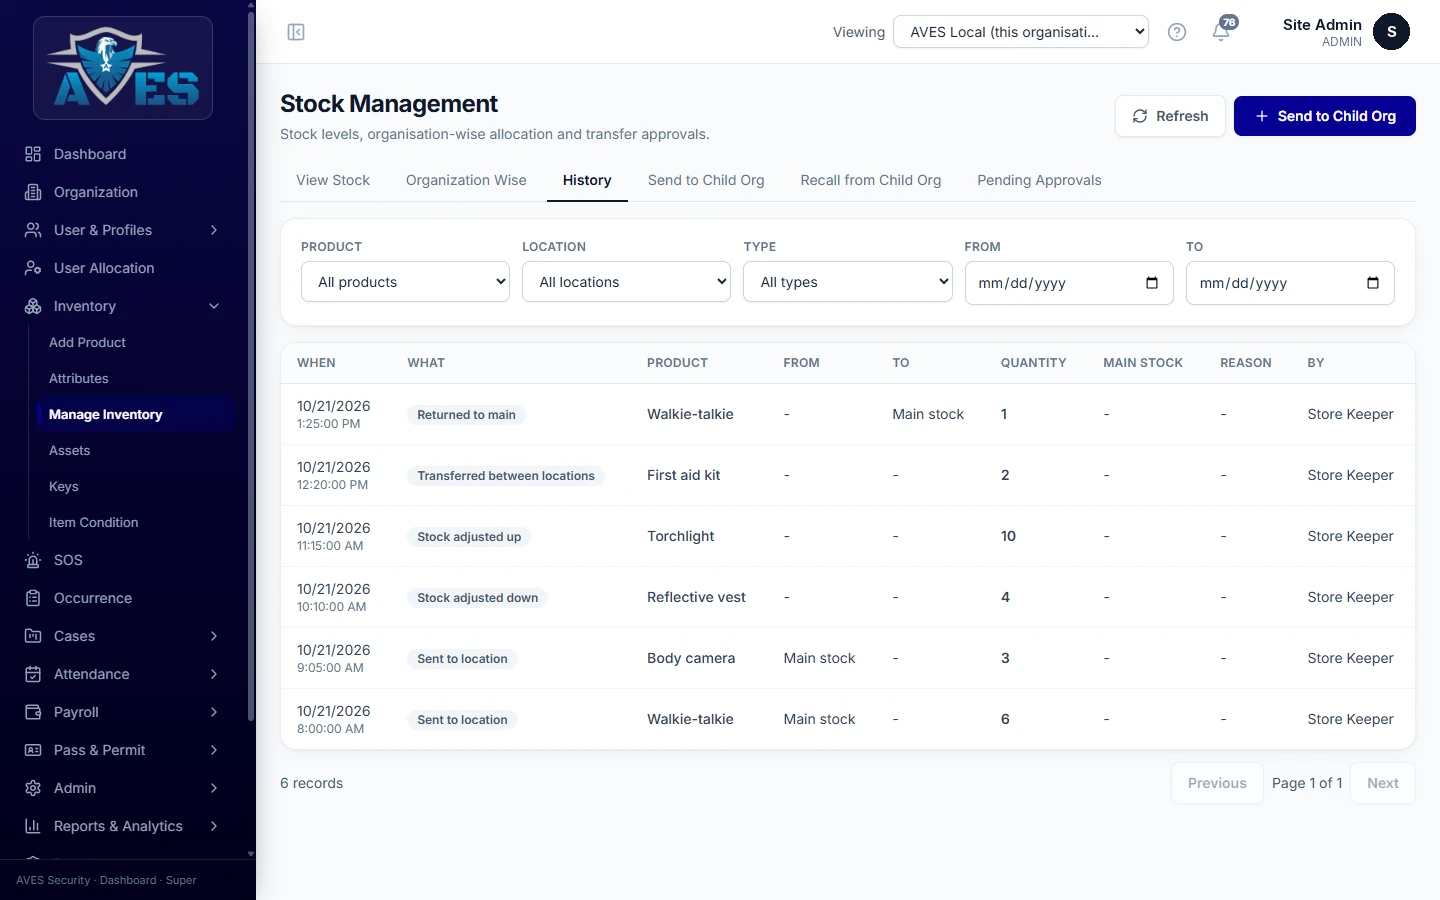1440x900 pixels.
Task: Click the Pass & Permit icon
Action: tap(33, 750)
